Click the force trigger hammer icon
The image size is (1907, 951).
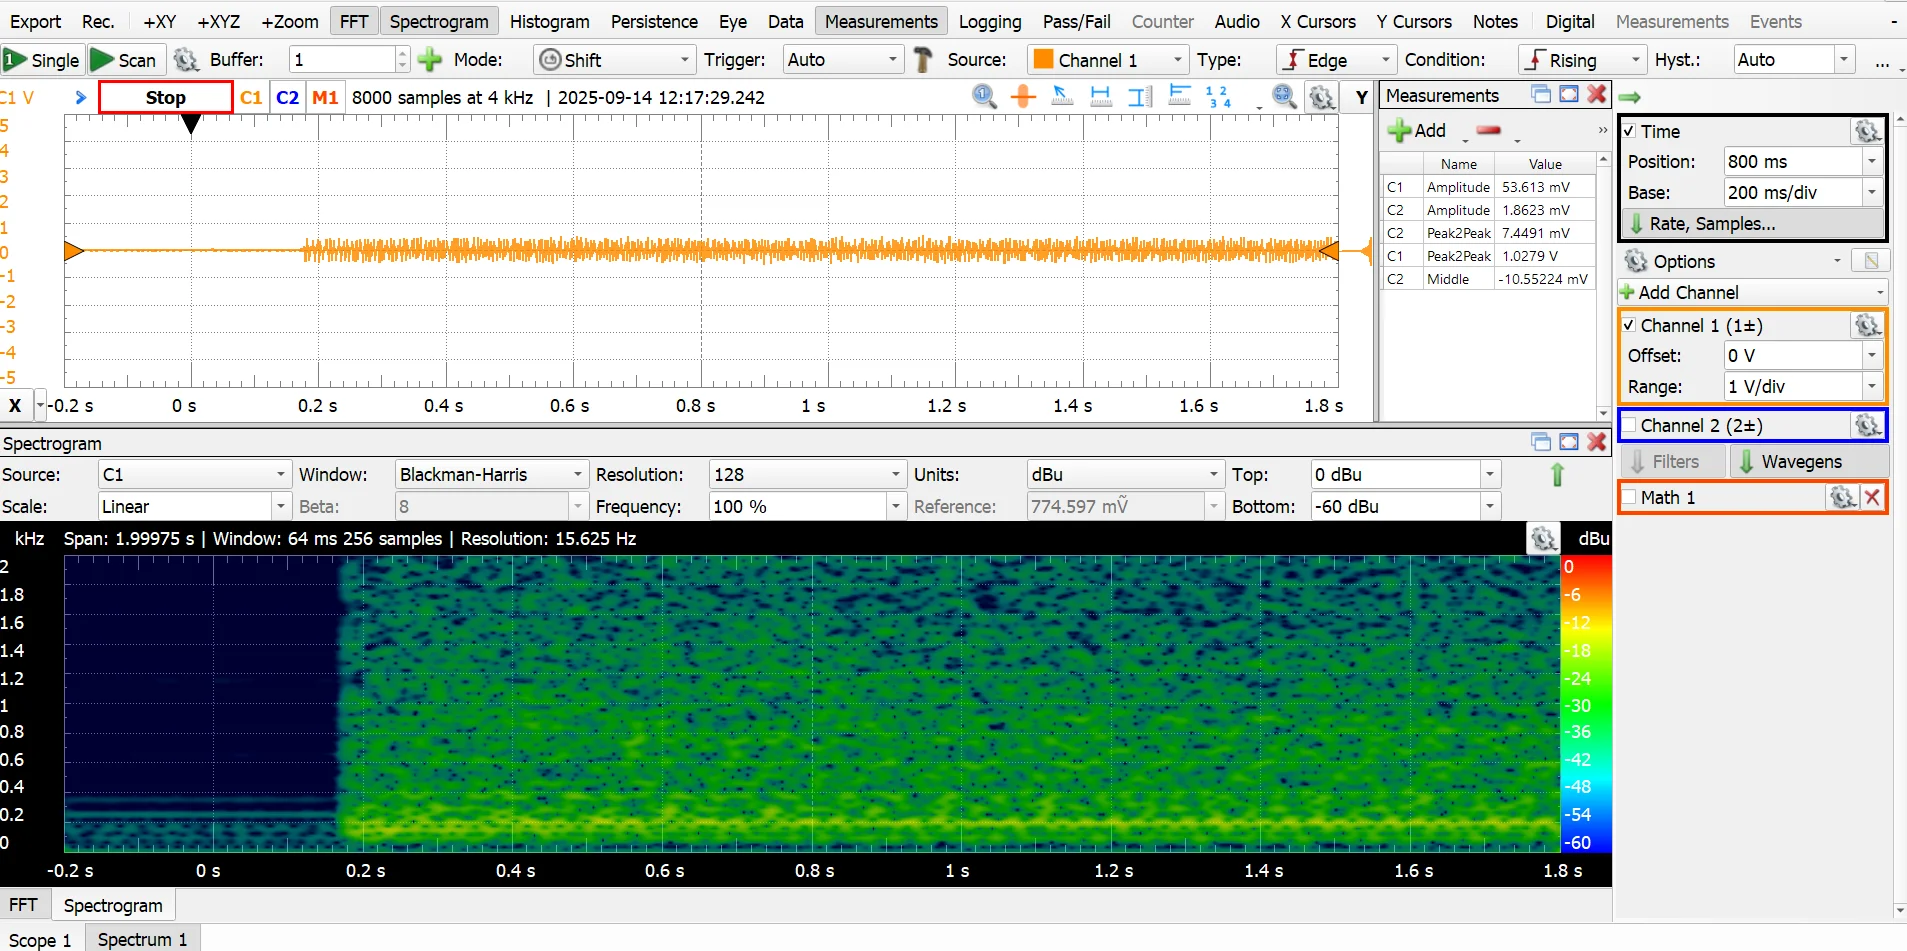(924, 60)
